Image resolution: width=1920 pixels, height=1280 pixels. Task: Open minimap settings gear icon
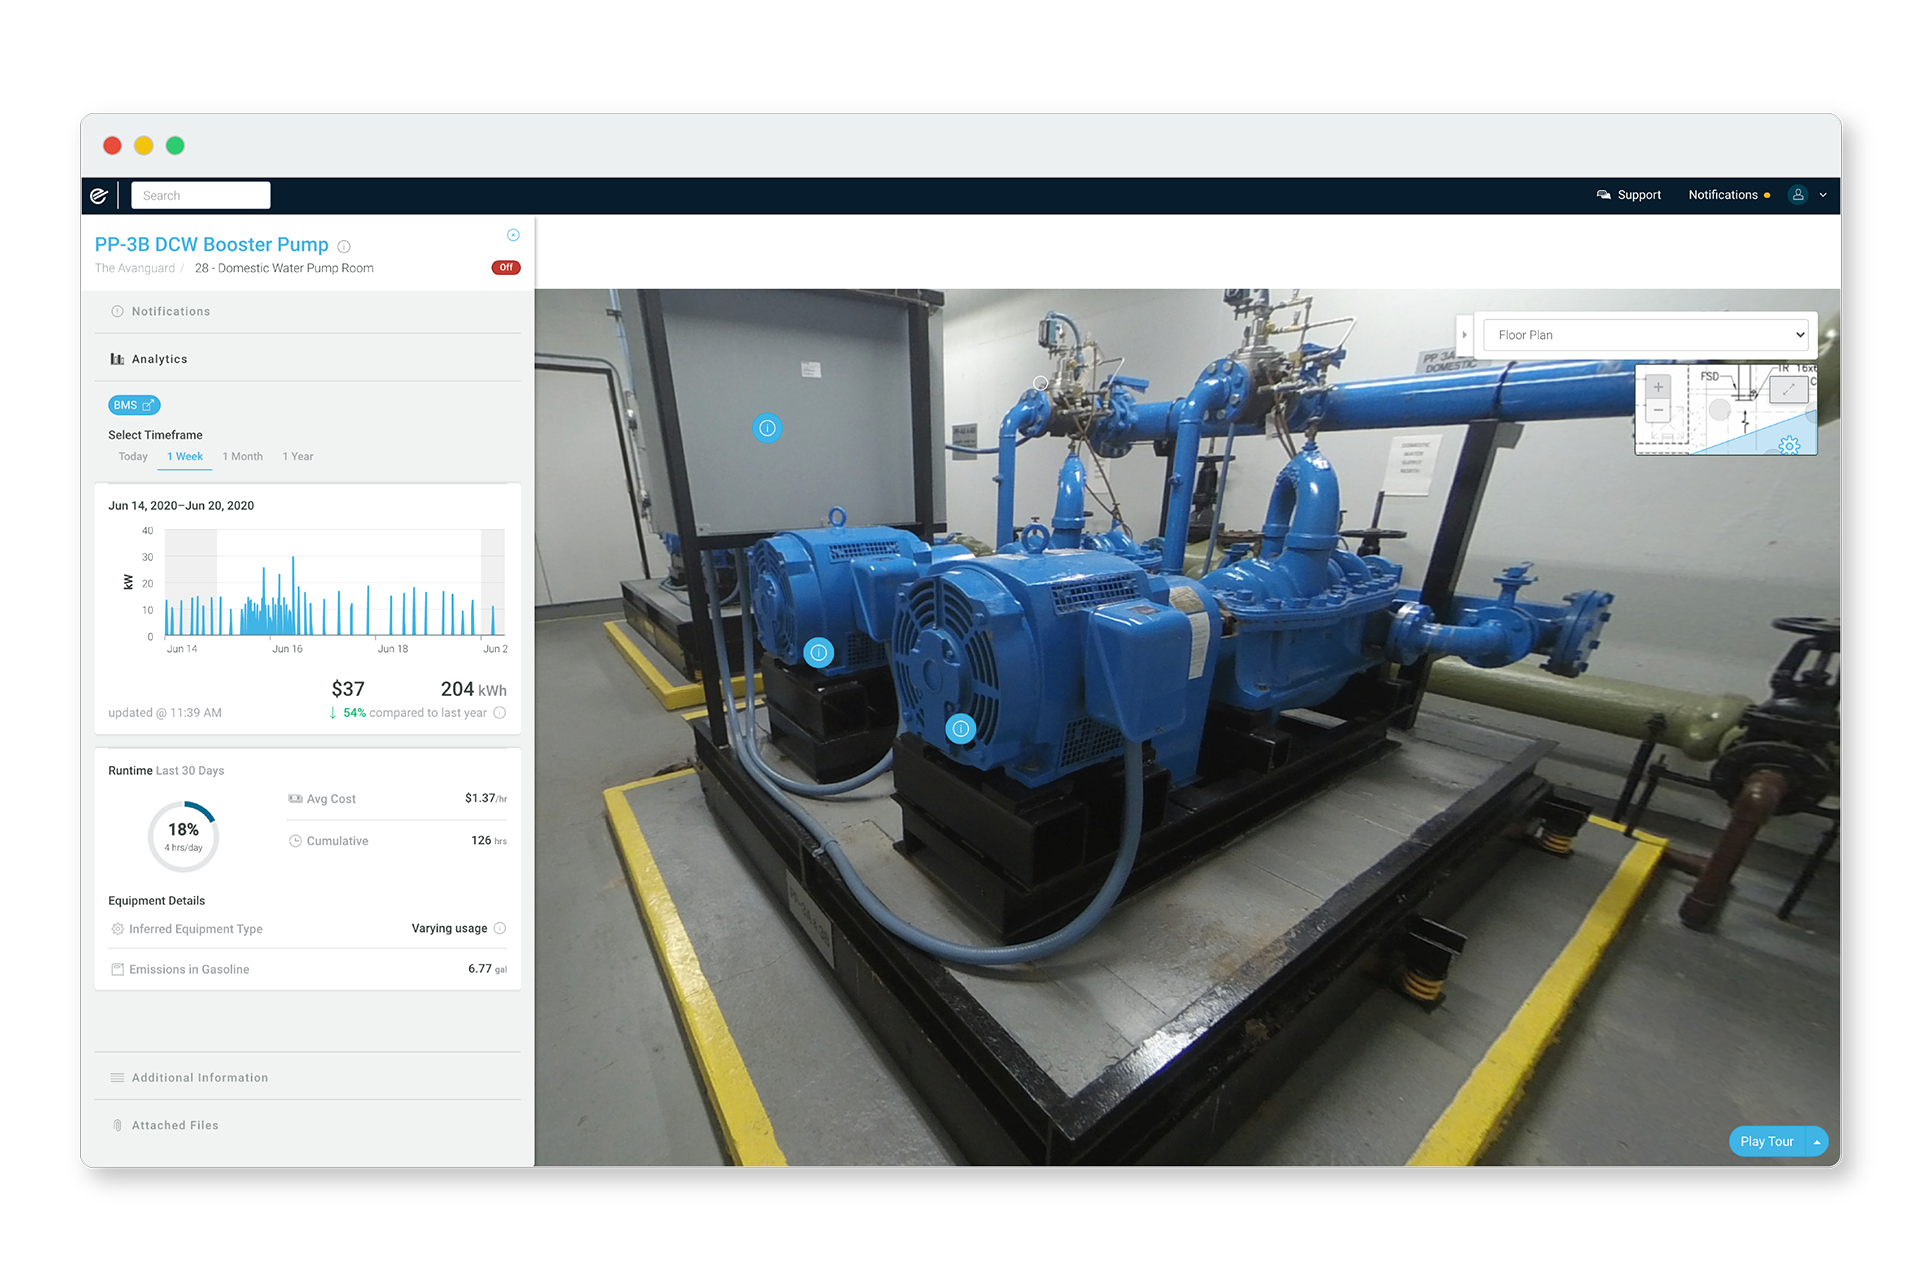coord(1789,445)
